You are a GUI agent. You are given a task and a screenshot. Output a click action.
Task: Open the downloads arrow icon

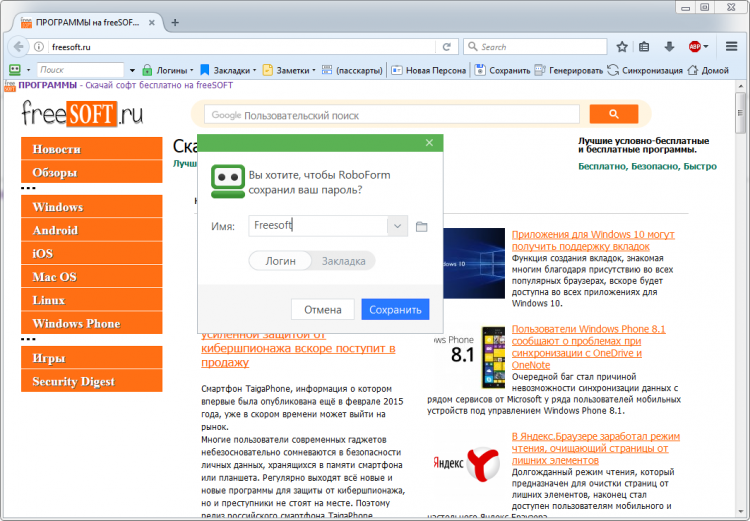[669, 47]
